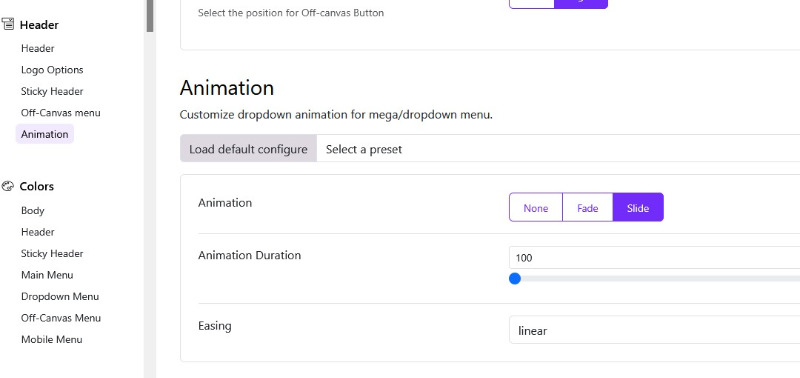800x378 pixels.
Task: Click the Animation Duration label
Action: point(249,255)
